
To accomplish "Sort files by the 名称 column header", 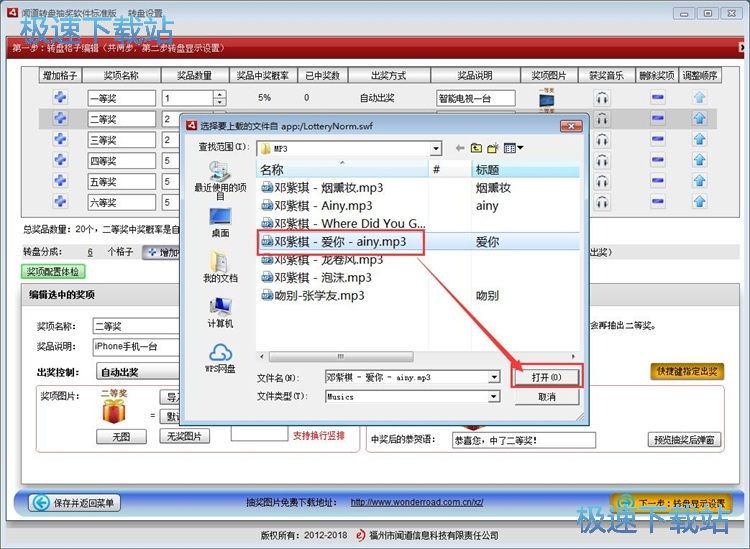I will [x=342, y=169].
